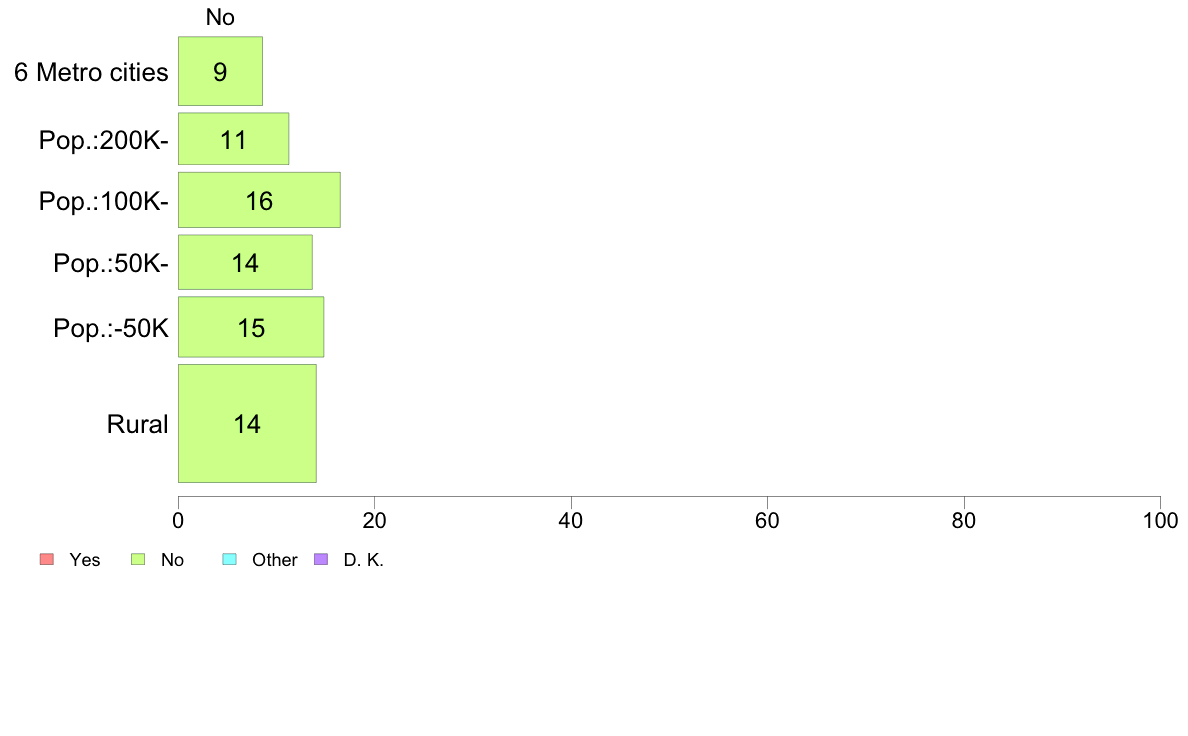Click the green No legend swatch

[x=138, y=559]
